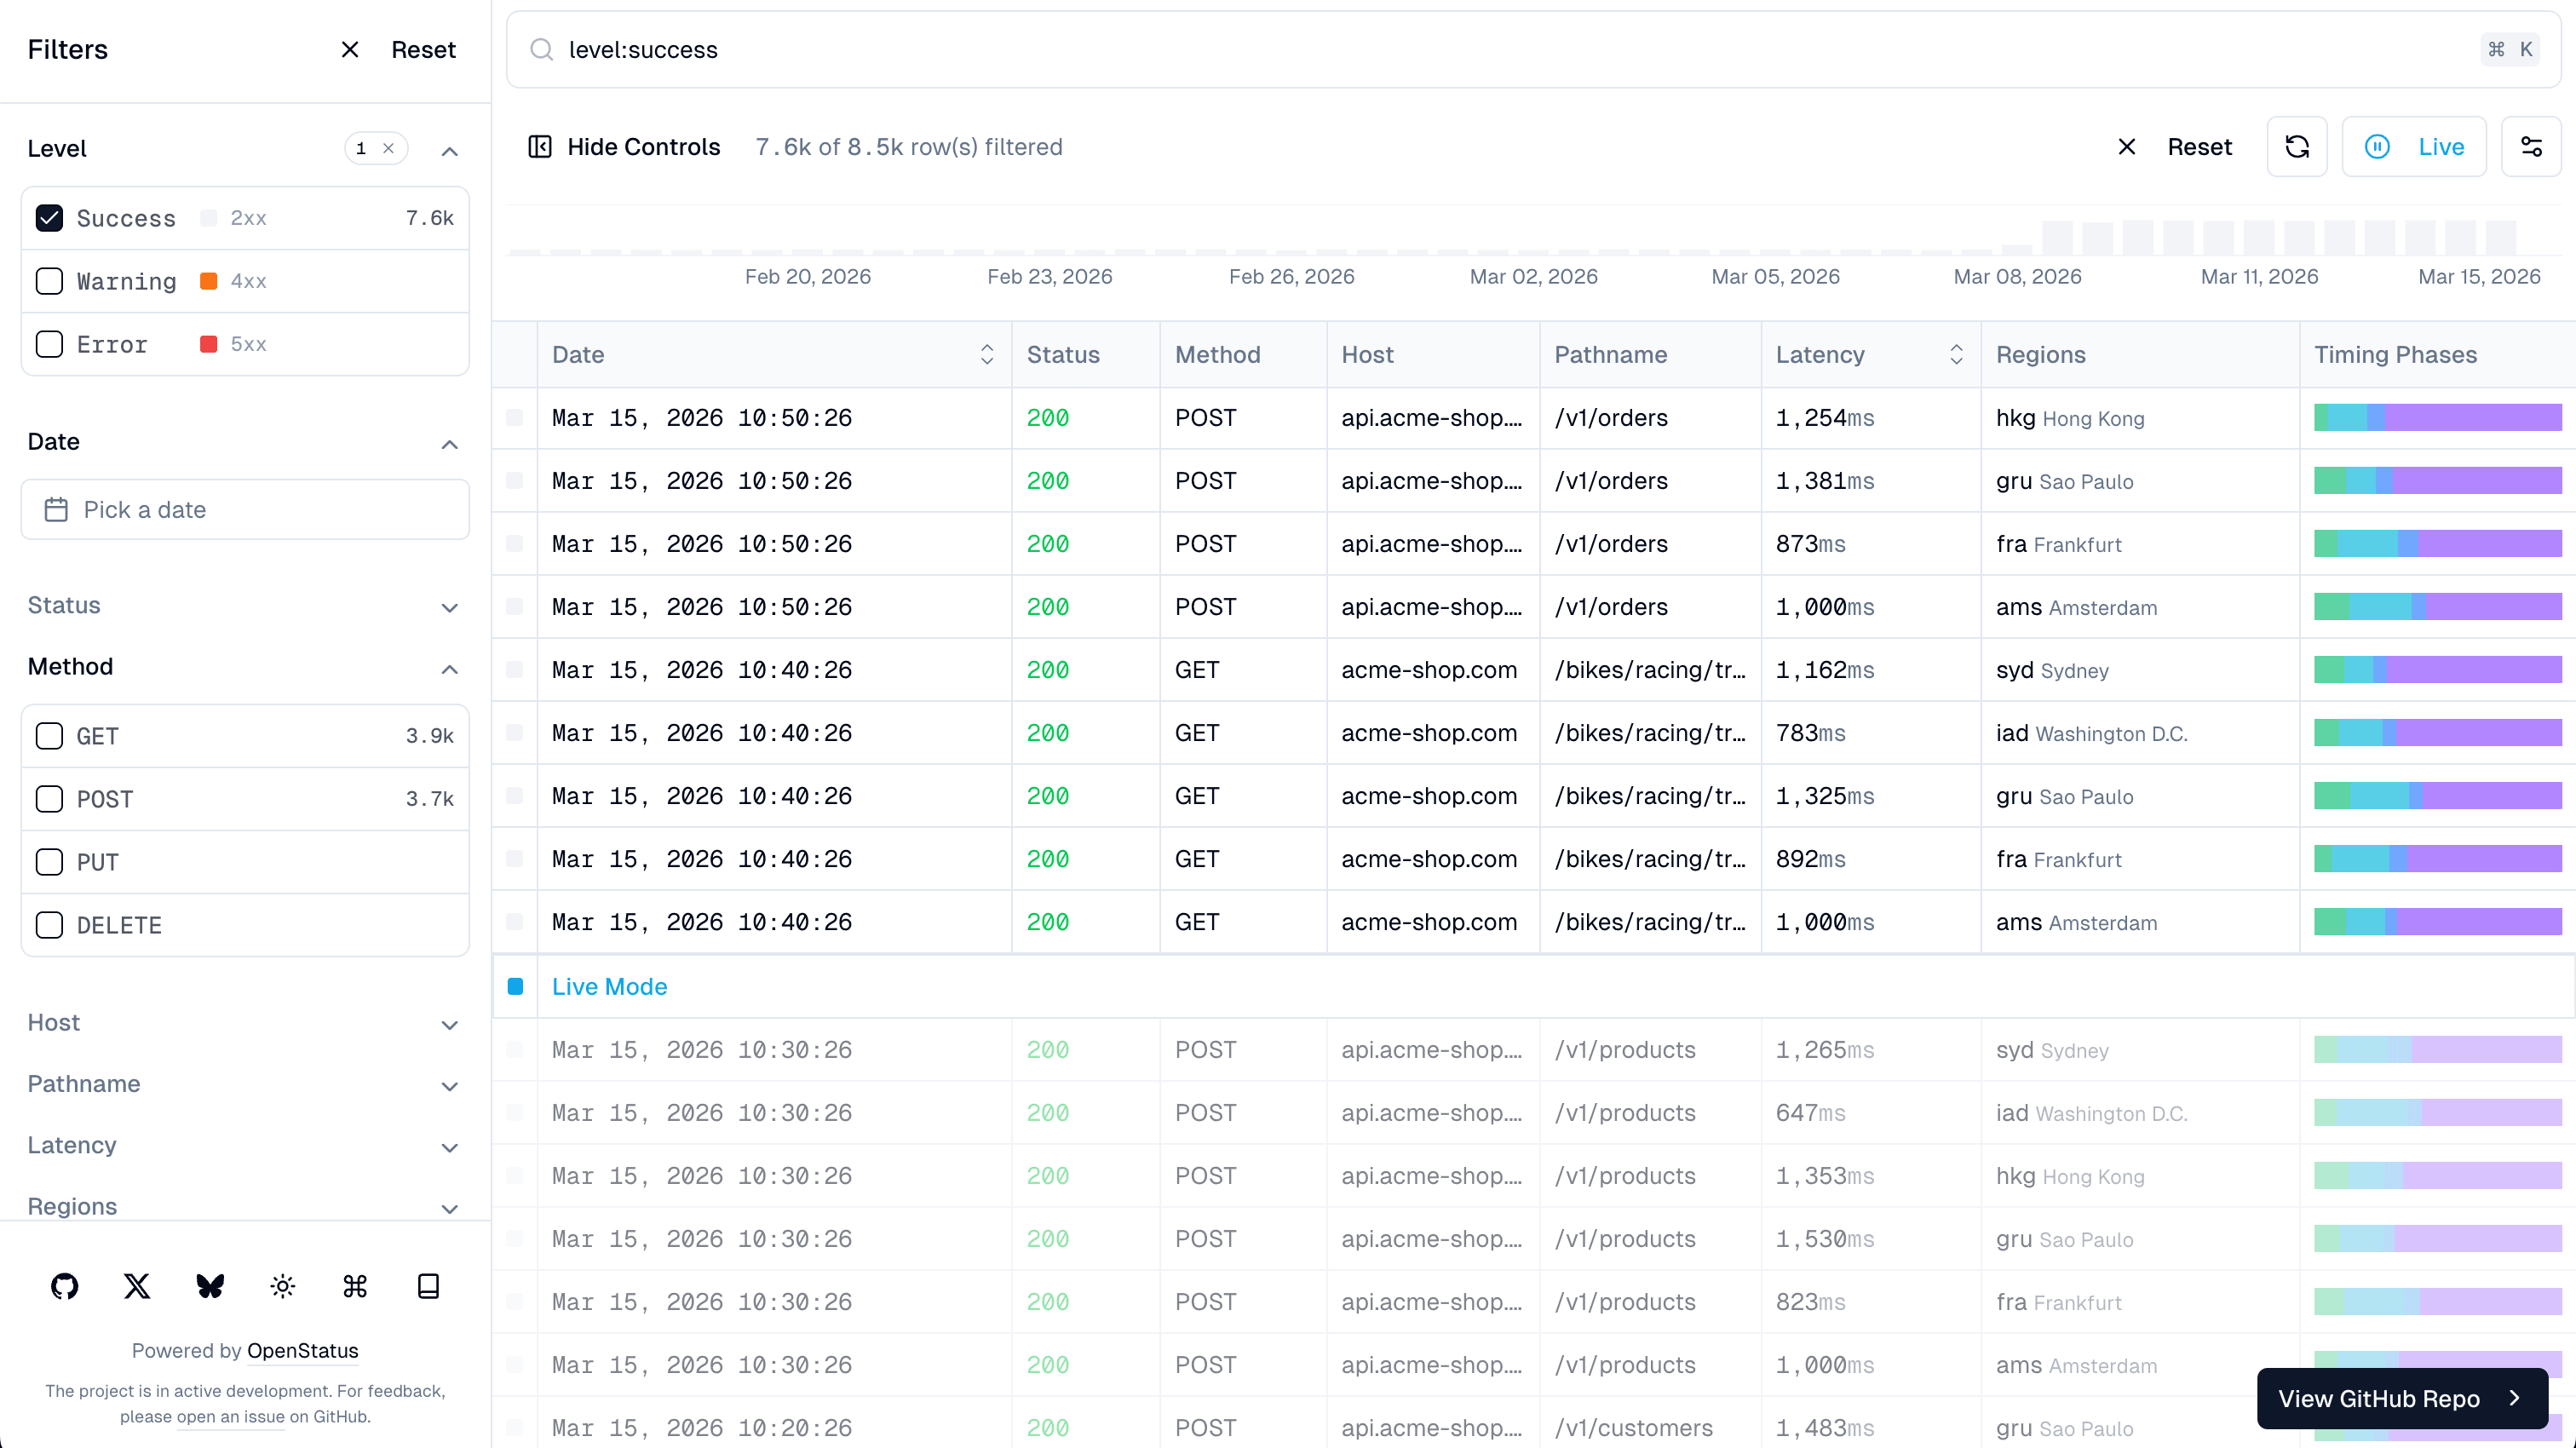
Task: Open the GitHub icon link in sidebar footer
Action: pyautogui.click(x=64, y=1286)
